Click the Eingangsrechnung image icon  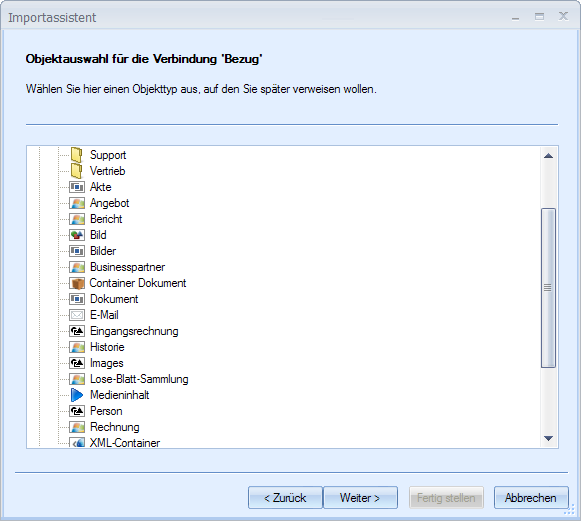(77, 331)
